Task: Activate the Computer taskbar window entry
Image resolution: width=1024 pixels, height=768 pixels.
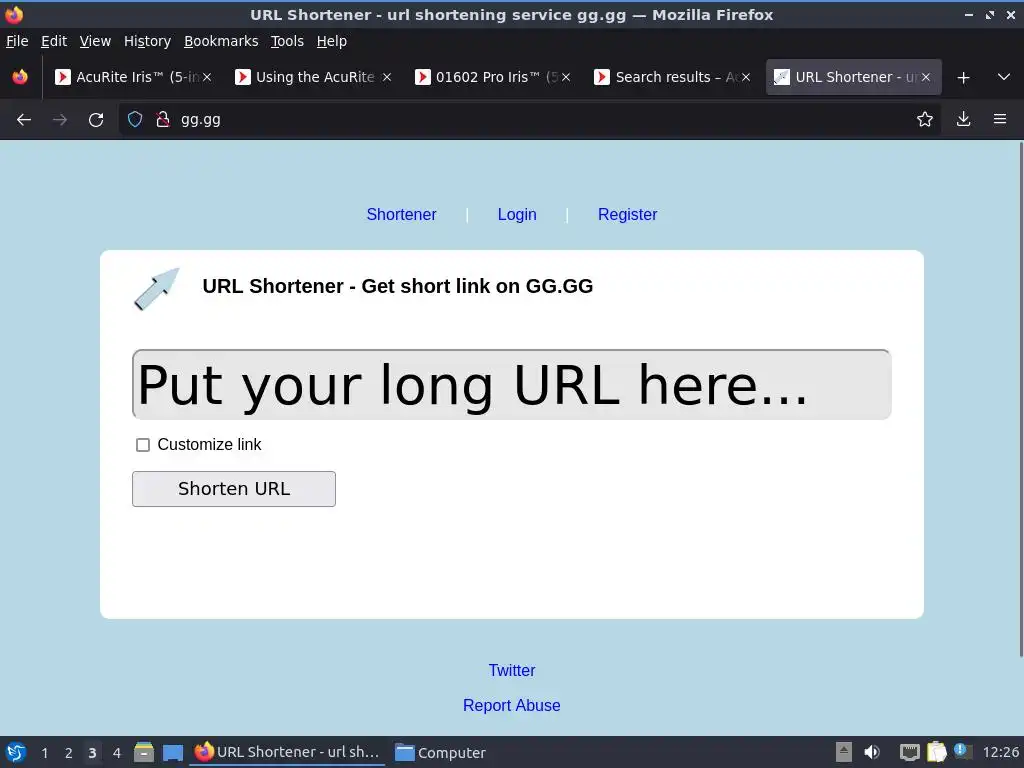Action: click(441, 752)
